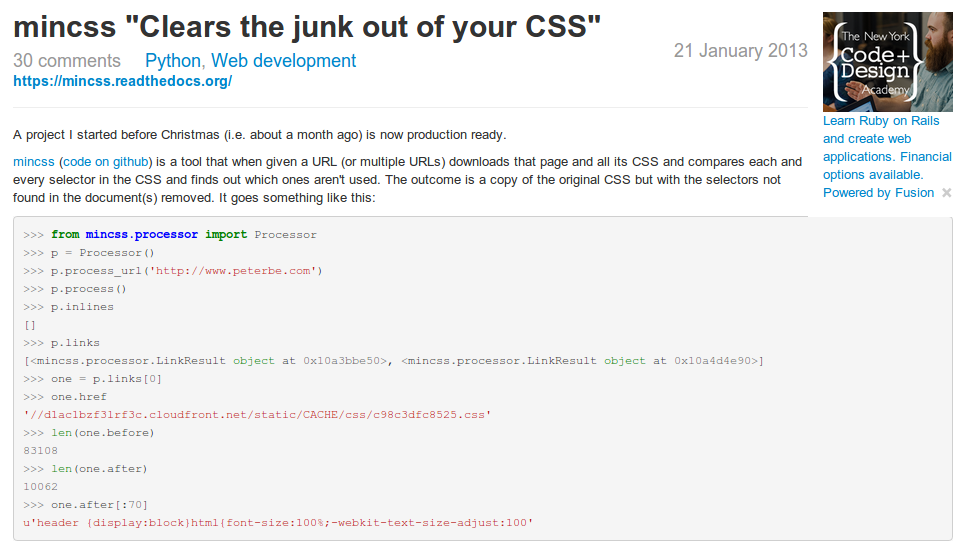The width and height of the screenshot is (966, 548).
Task: Select the Python category link
Action: pyautogui.click(x=172, y=60)
